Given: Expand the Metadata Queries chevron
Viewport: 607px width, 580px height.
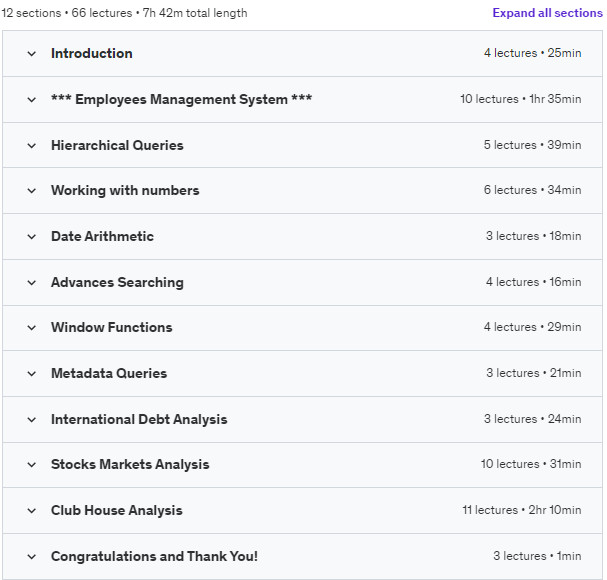Looking at the screenshot, I should [x=32, y=374].
